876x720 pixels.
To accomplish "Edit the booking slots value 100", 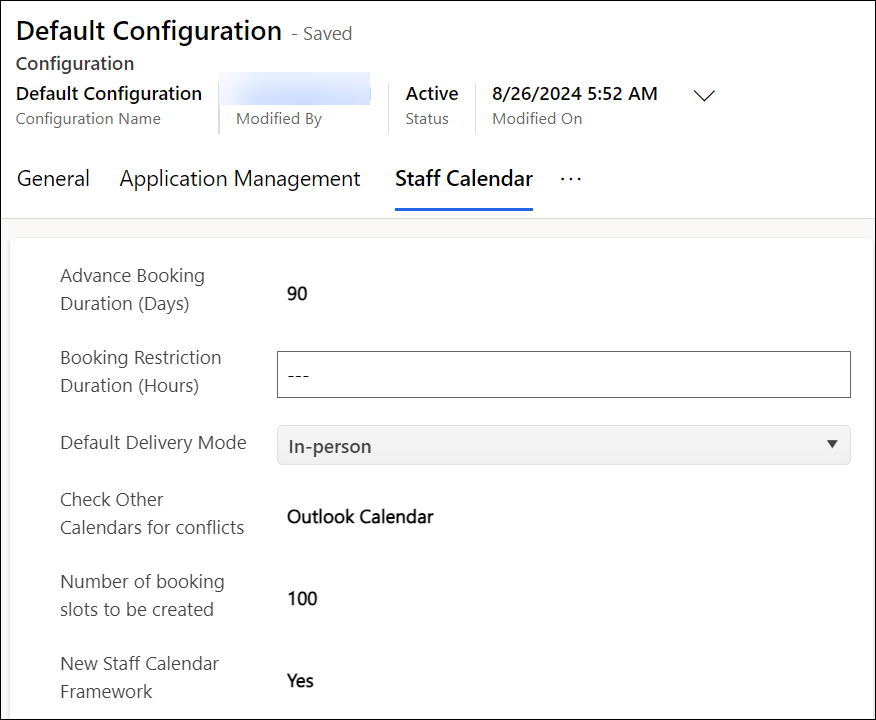I will (302, 599).
